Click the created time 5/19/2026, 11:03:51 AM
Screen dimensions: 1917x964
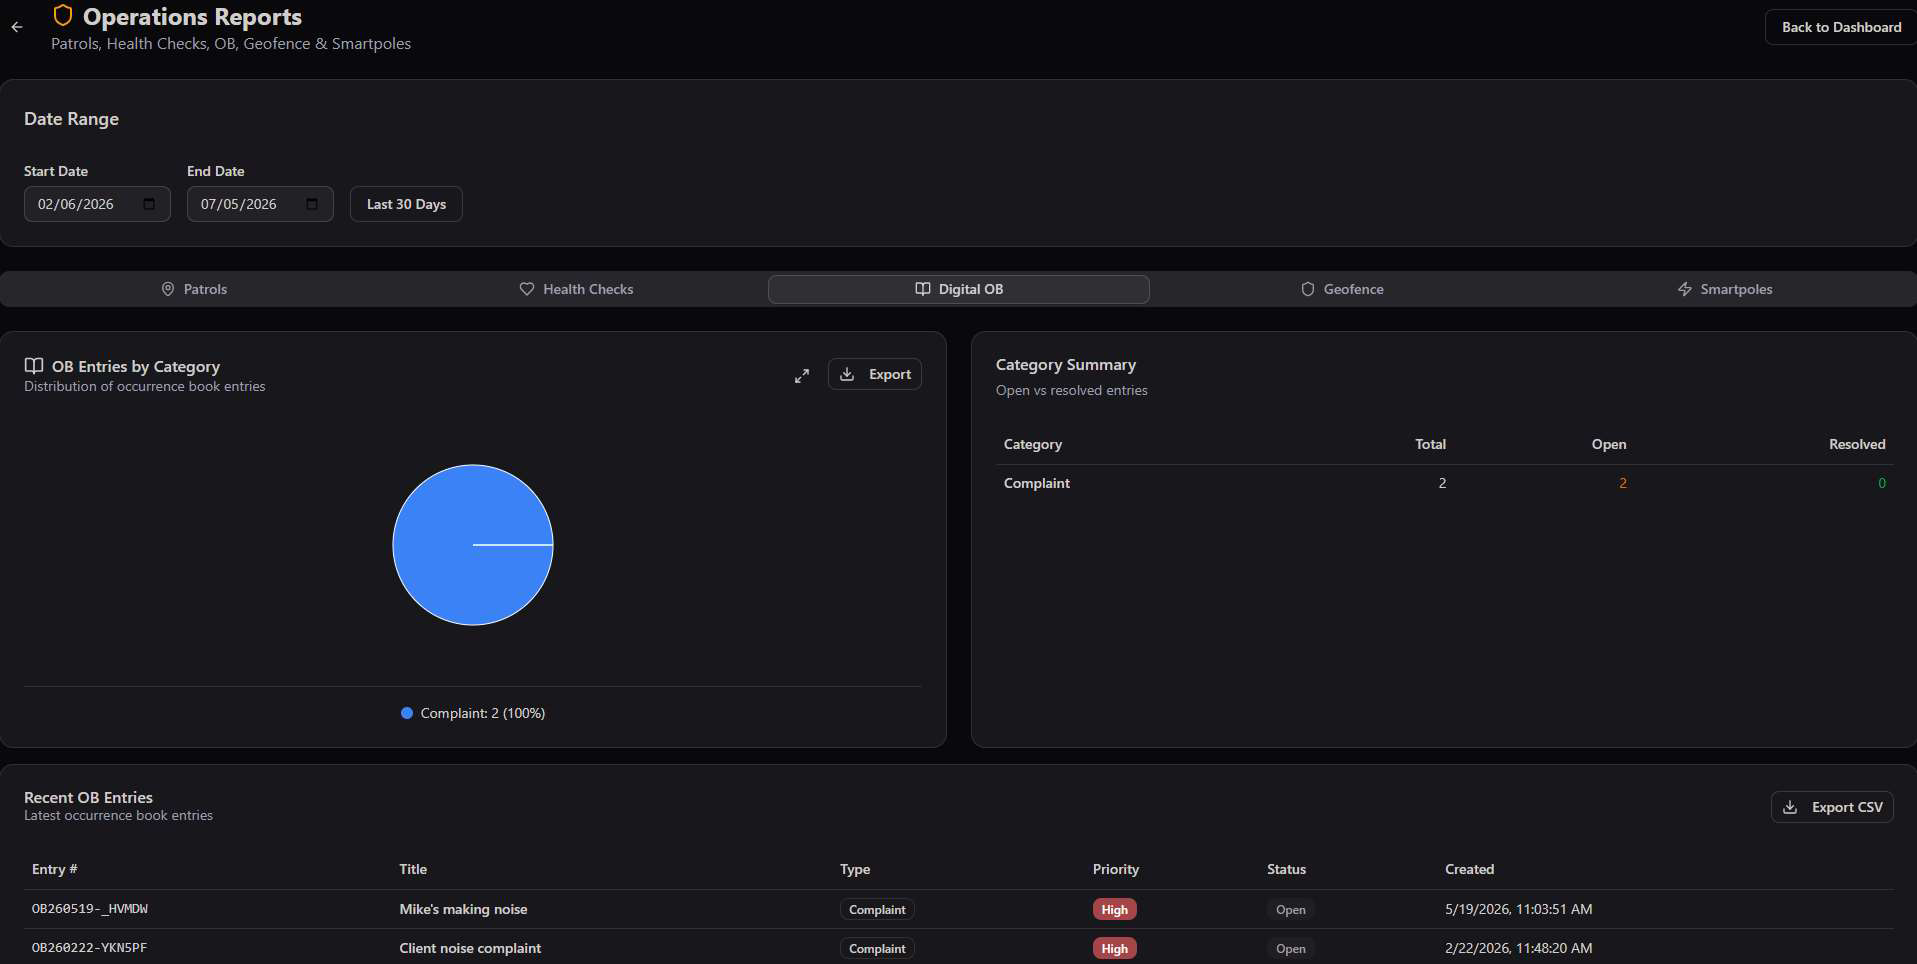pyautogui.click(x=1518, y=909)
